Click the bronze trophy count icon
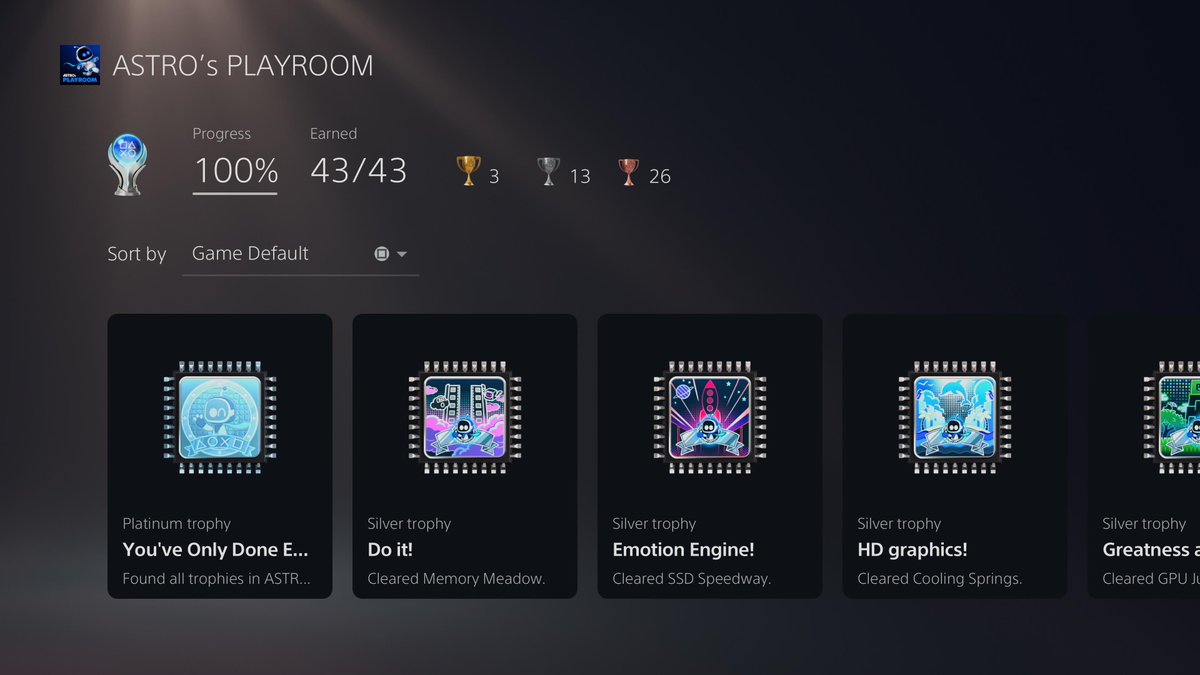Viewport: 1200px width, 675px height. coord(628,172)
